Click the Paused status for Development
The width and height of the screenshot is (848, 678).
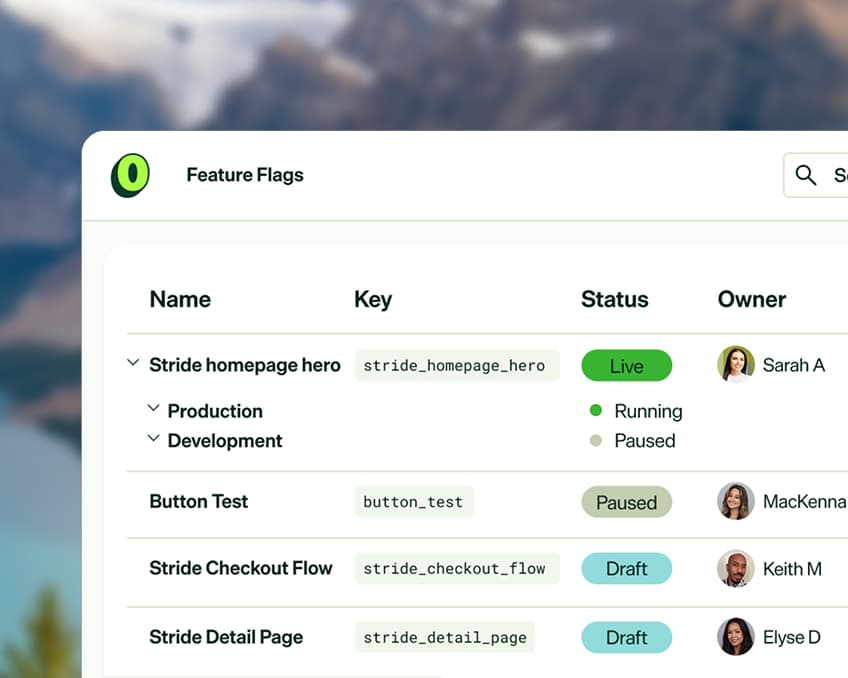click(x=645, y=441)
